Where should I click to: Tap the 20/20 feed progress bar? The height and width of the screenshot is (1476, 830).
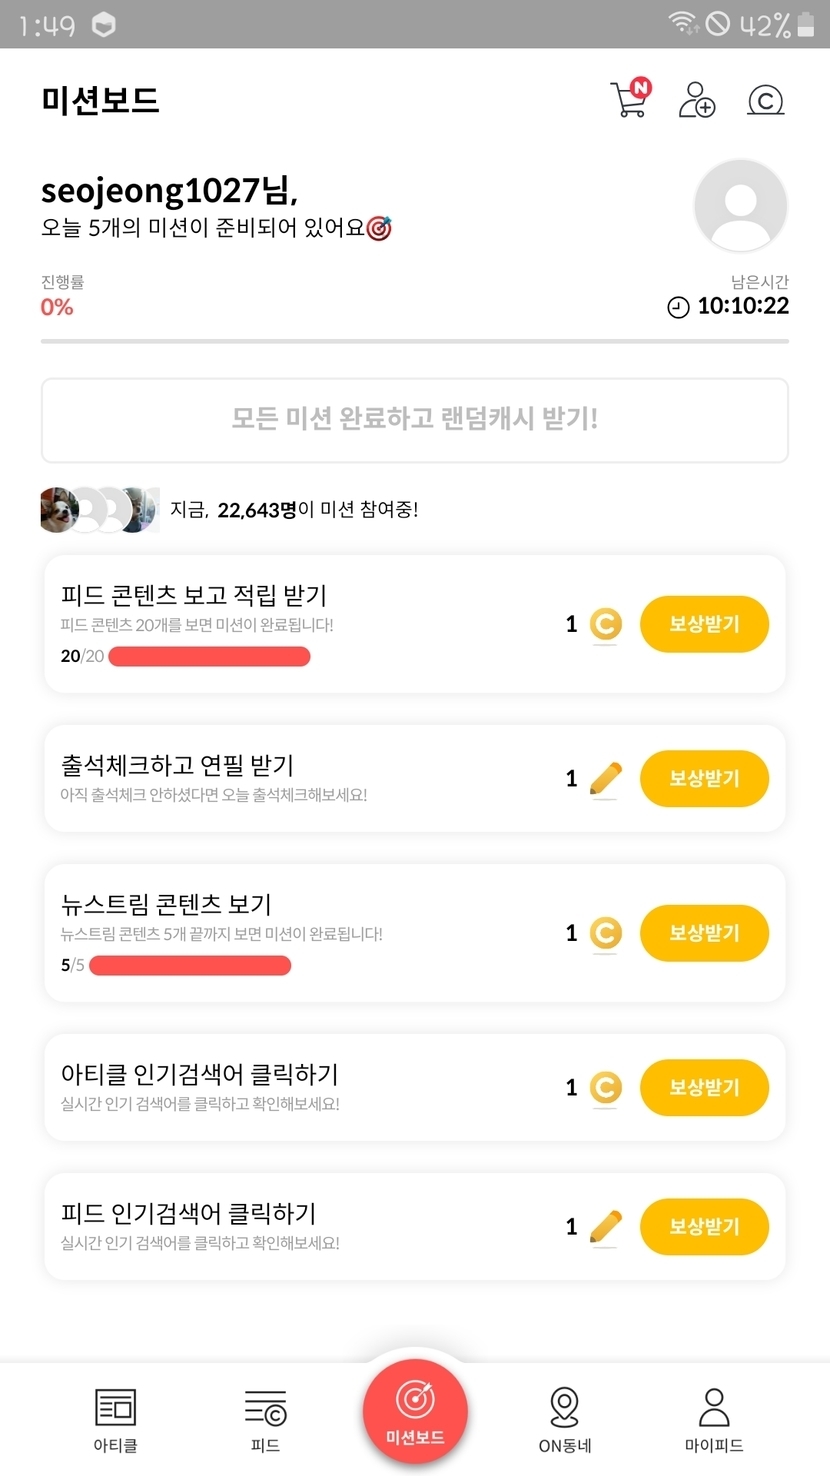[209, 656]
